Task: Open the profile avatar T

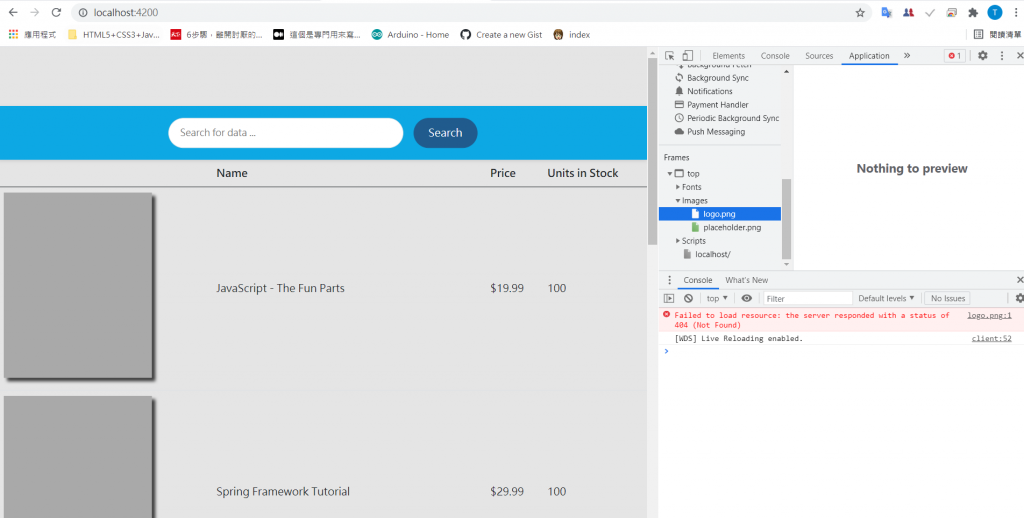Action: (x=994, y=12)
